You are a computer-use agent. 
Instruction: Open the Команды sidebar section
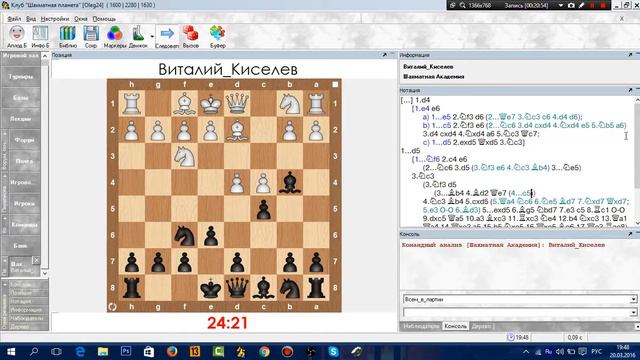click(24, 224)
